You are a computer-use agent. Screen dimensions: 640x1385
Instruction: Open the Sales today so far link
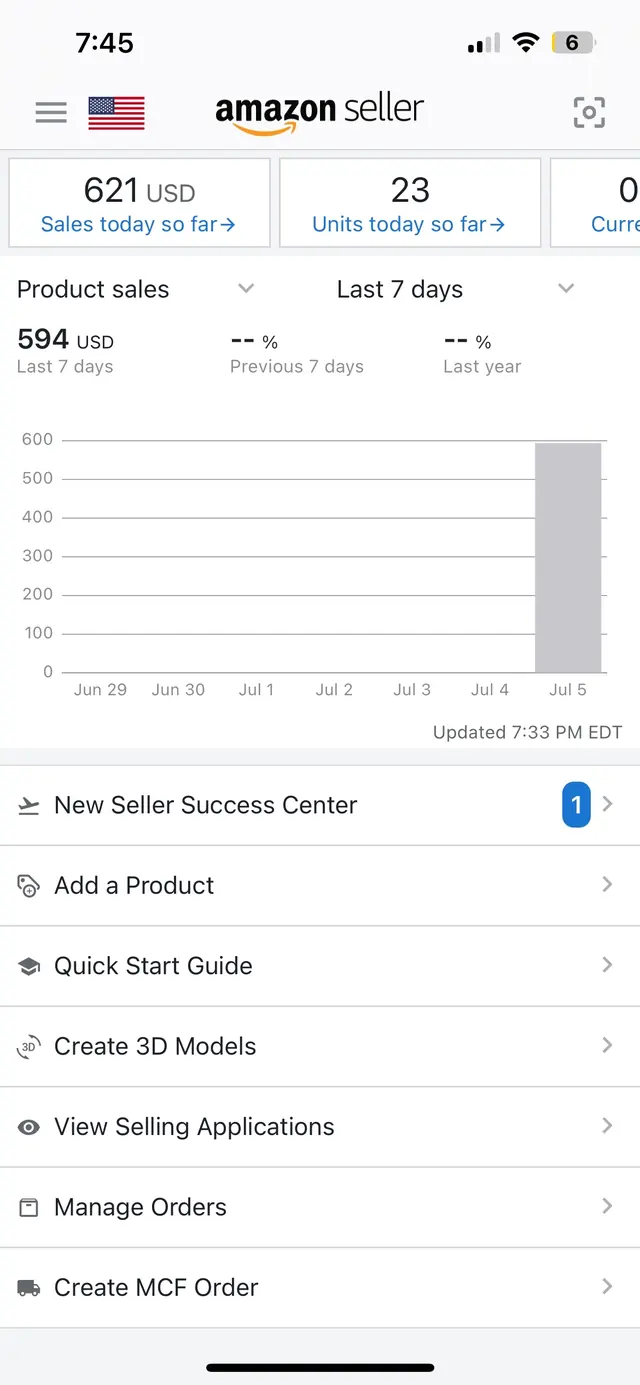(x=138, y=225)
